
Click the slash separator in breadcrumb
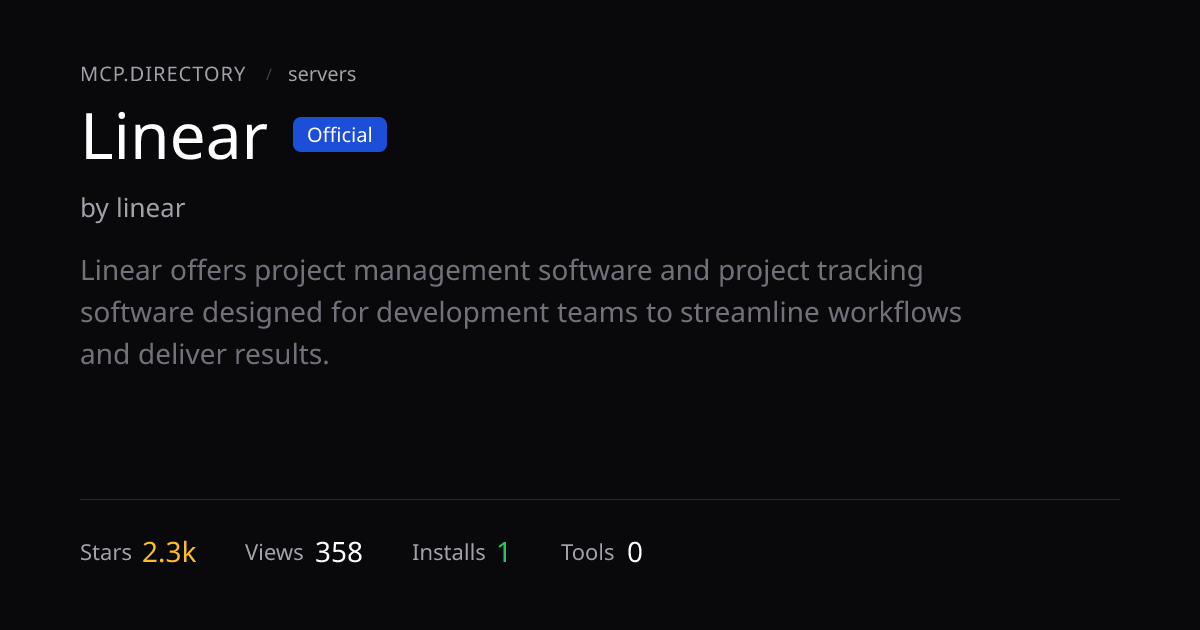(x=269, y=74)
